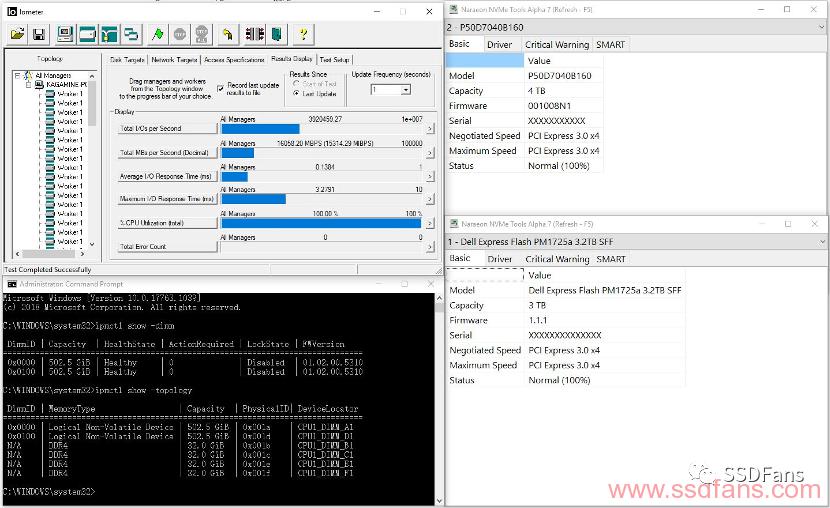Select the Start of Test radio button
Viewport: 830px width, 508px height.
click(x=296, y=84)
